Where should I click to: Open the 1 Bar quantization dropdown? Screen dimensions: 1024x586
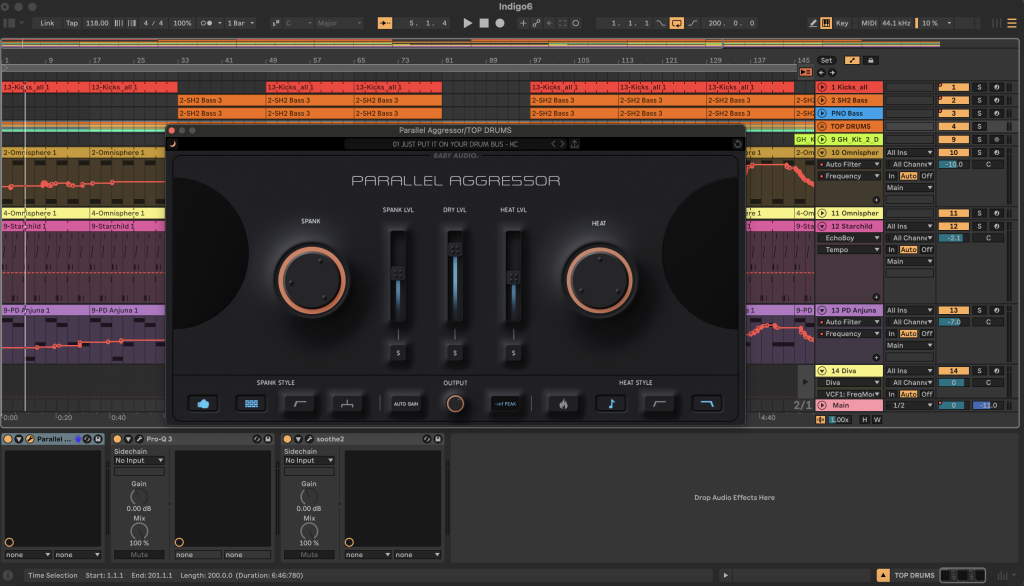click(238, 23)
